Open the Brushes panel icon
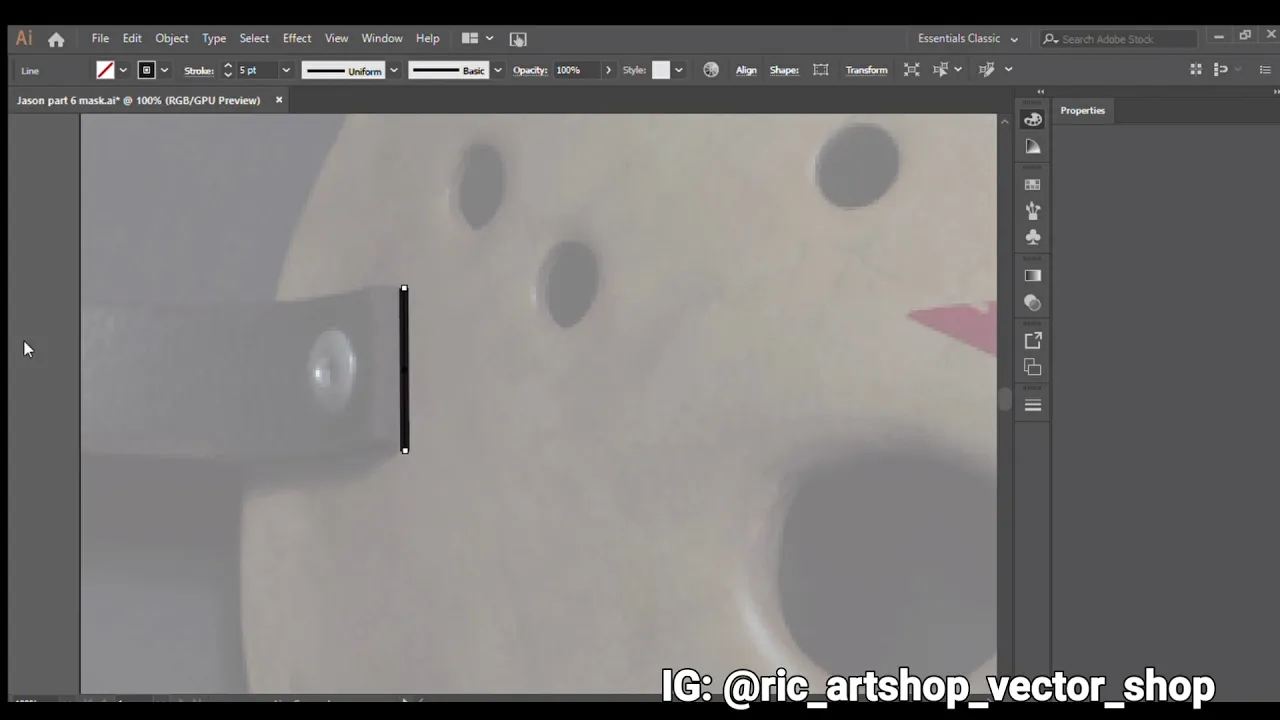Image resolution: width=1280 pixels, height=720 pixels. click(1033, 211)
